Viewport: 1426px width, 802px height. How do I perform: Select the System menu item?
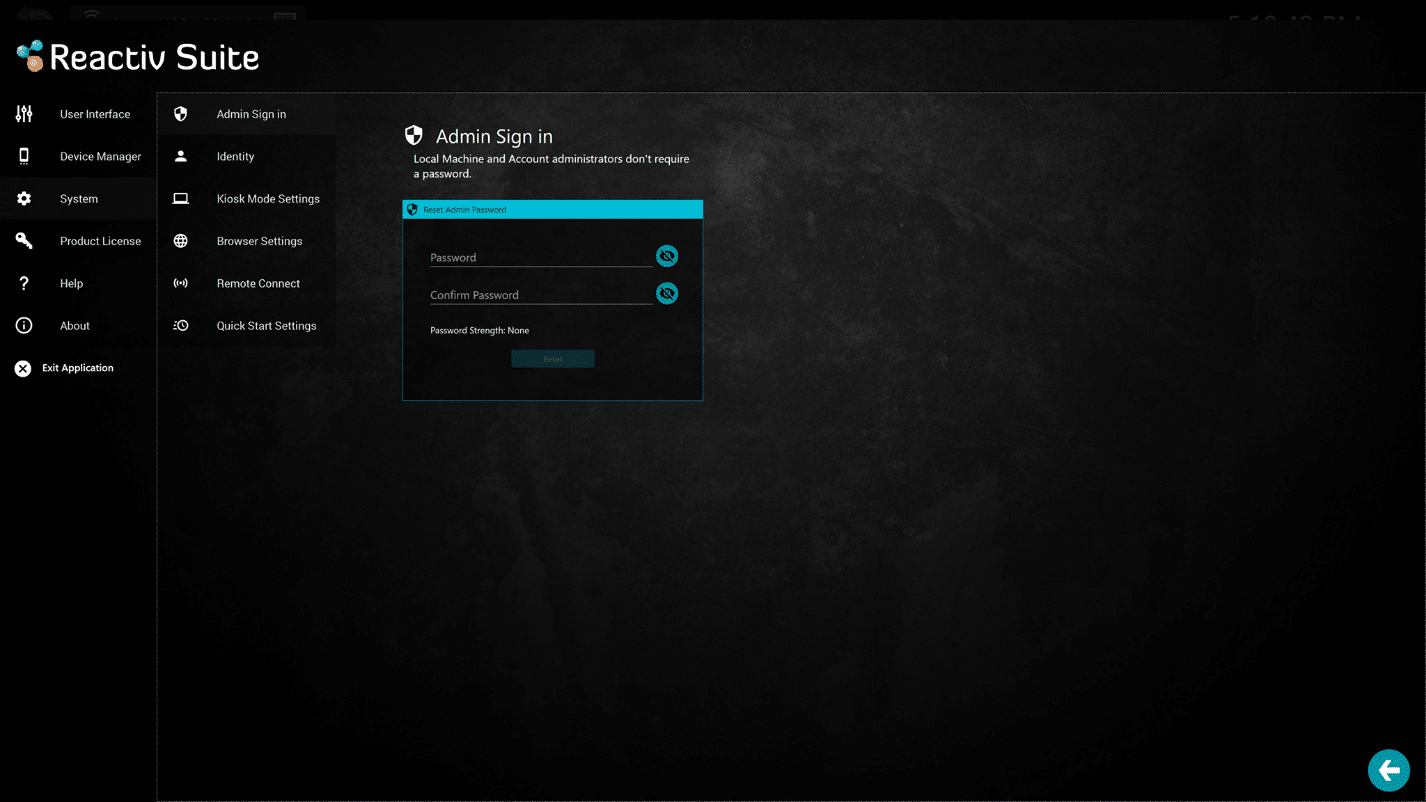pyautogui.click(x=78, y=199)
